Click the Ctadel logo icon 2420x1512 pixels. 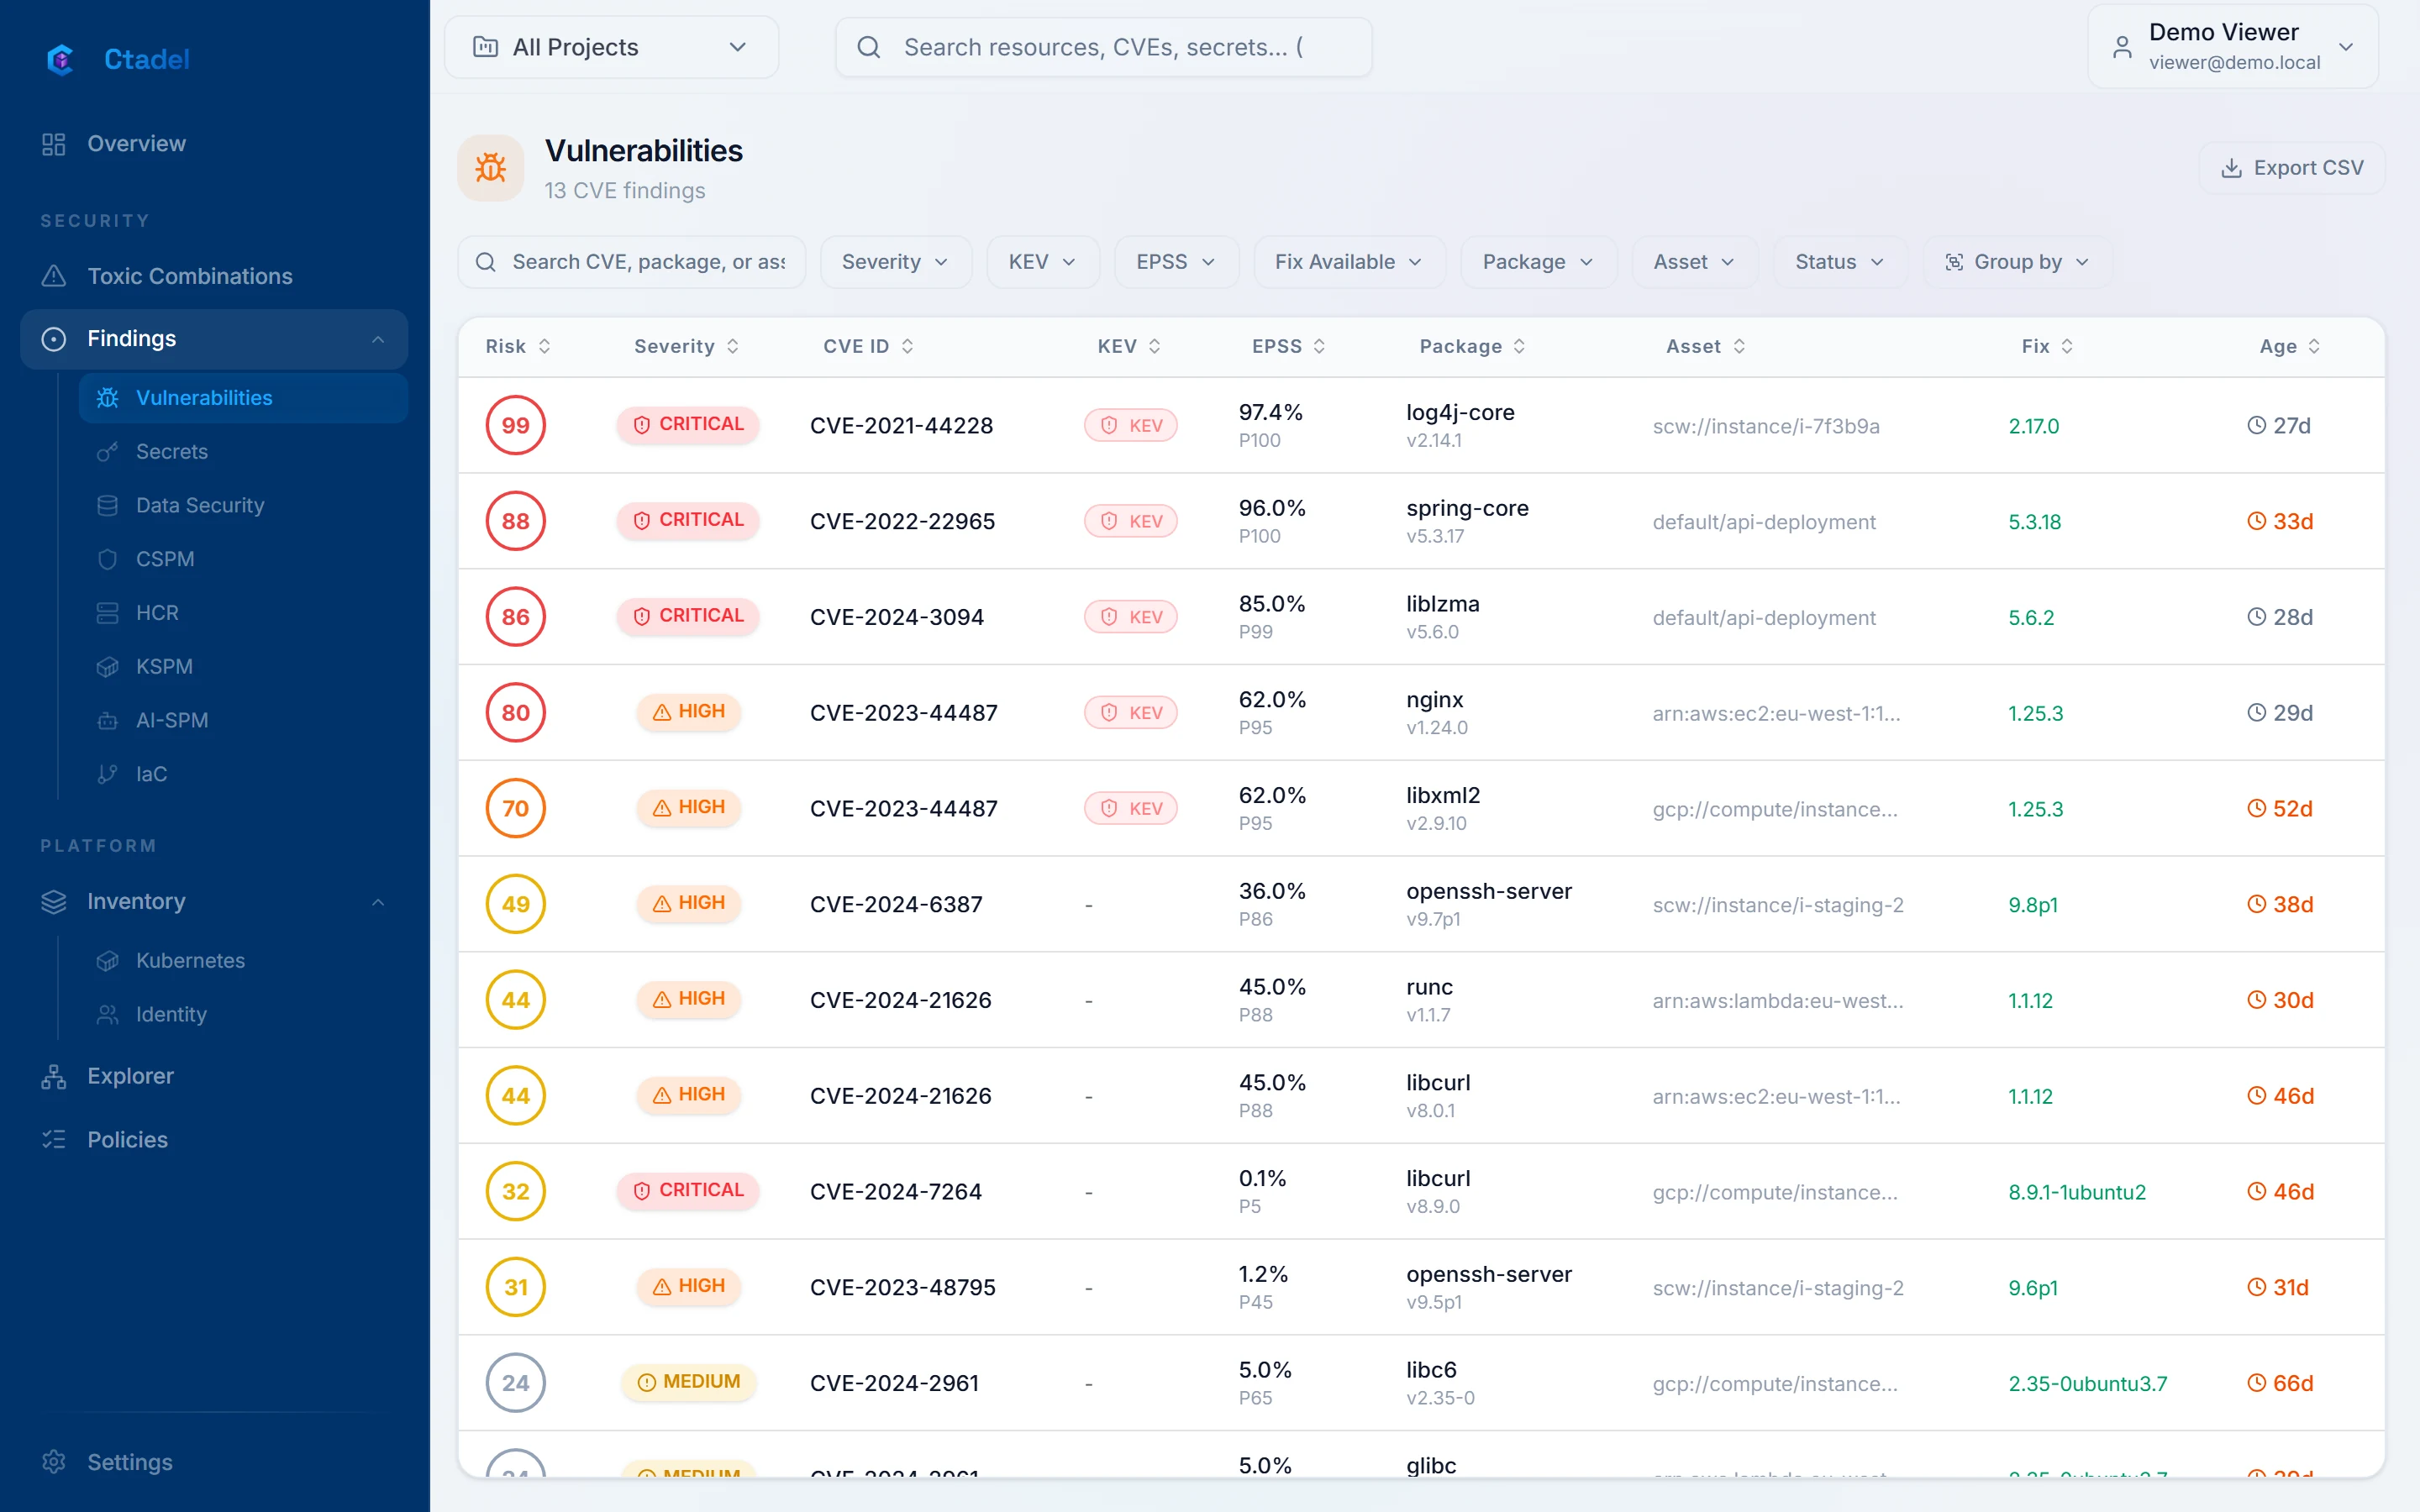click(60, 59)
